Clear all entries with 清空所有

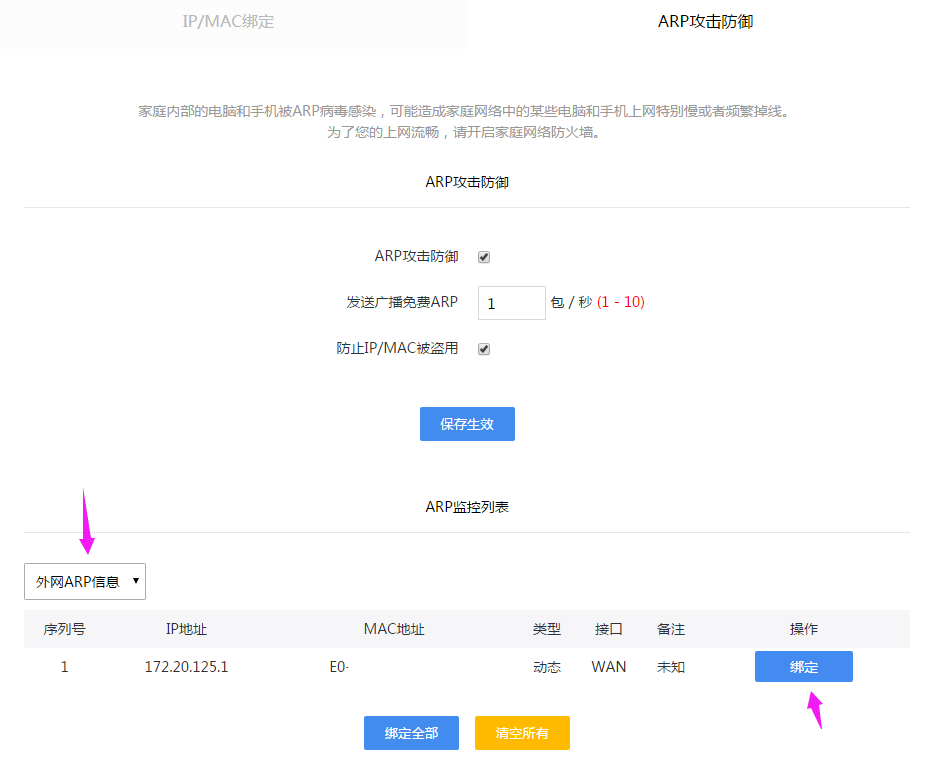click(522, 733)
